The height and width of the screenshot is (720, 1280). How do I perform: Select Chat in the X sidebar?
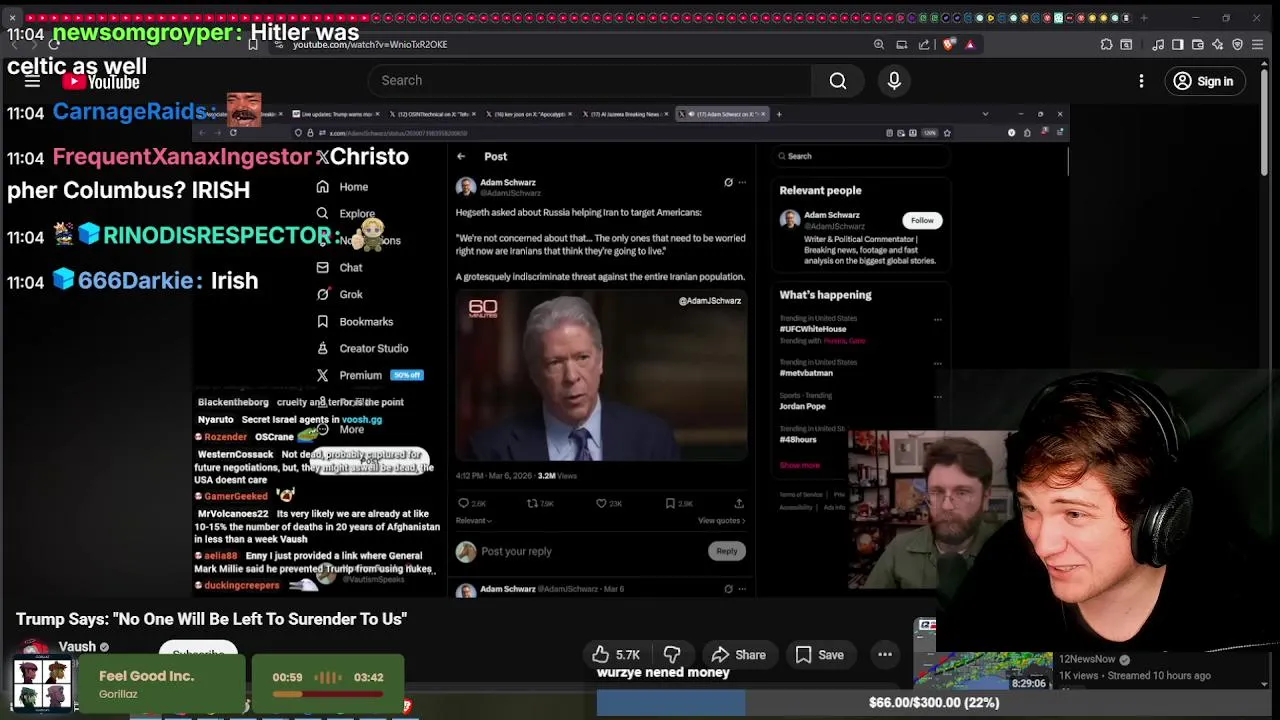[339, 268]
